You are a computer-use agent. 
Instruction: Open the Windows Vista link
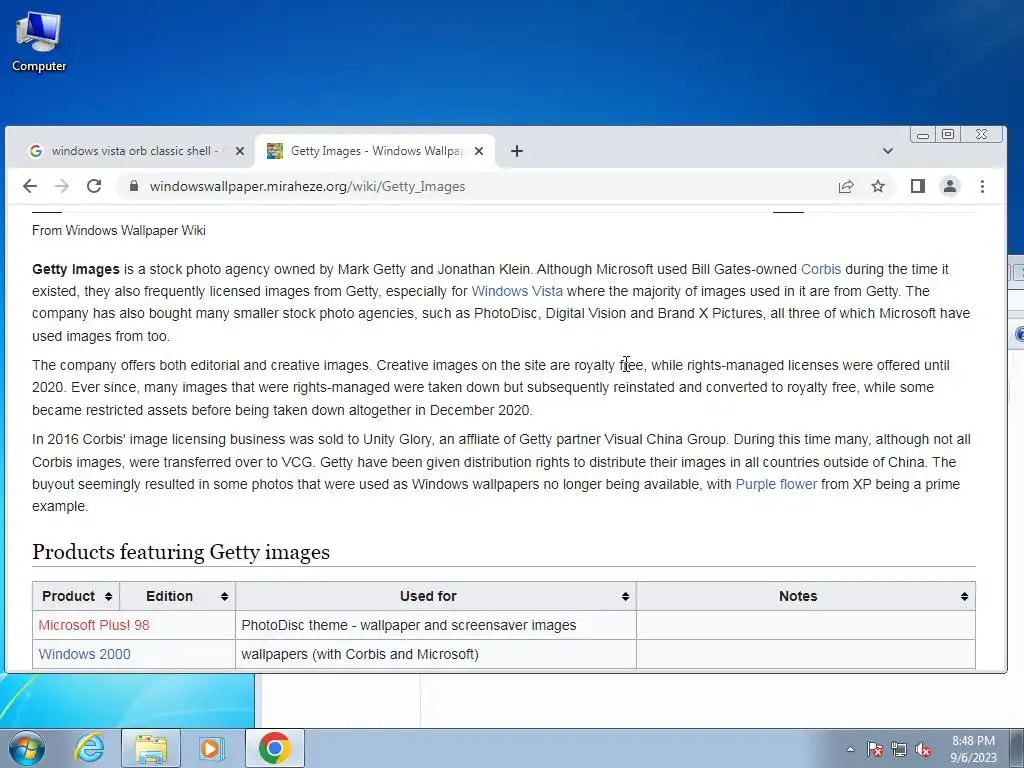point(517,291)
